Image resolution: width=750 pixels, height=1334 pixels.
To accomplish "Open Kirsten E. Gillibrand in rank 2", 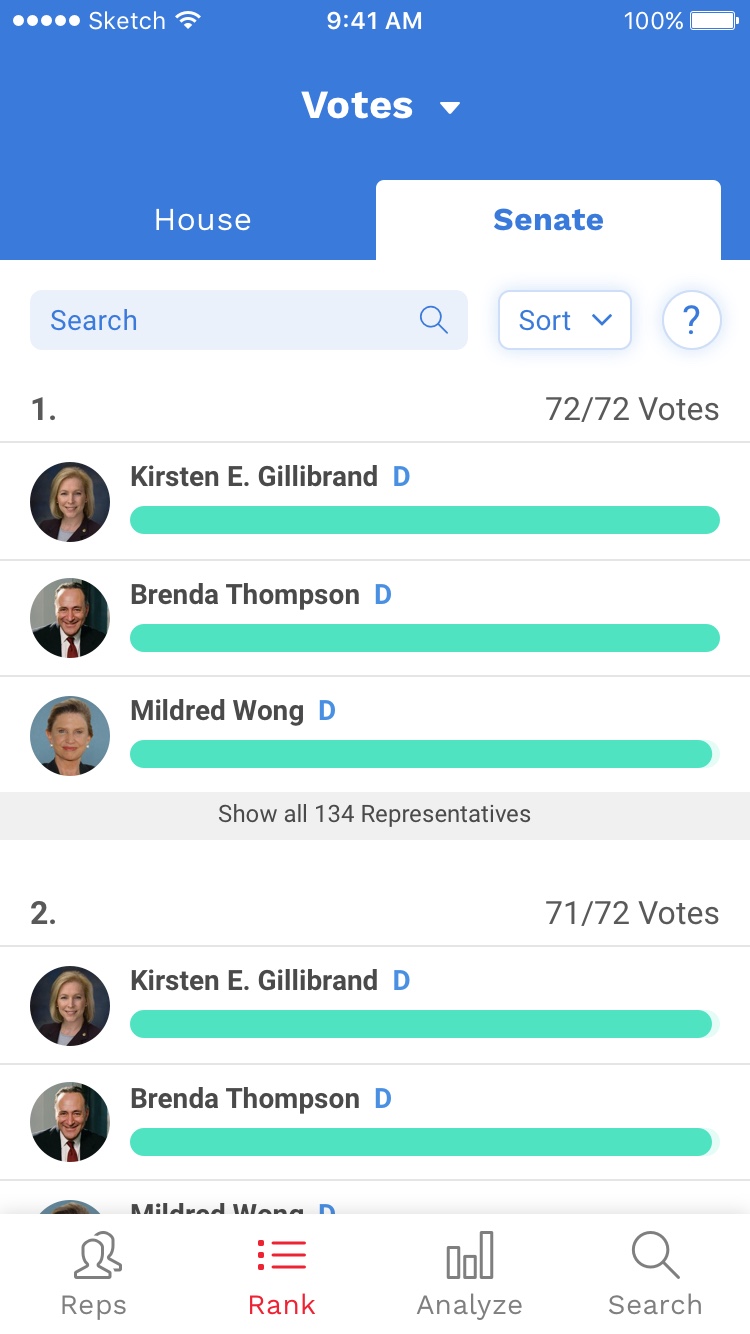I will 254,981.
